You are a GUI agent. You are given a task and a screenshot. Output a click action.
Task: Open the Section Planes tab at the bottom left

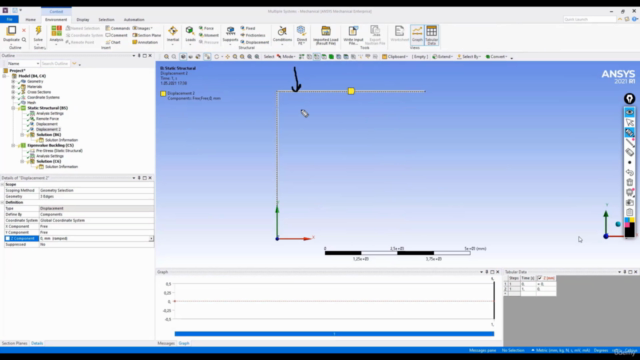14,343
